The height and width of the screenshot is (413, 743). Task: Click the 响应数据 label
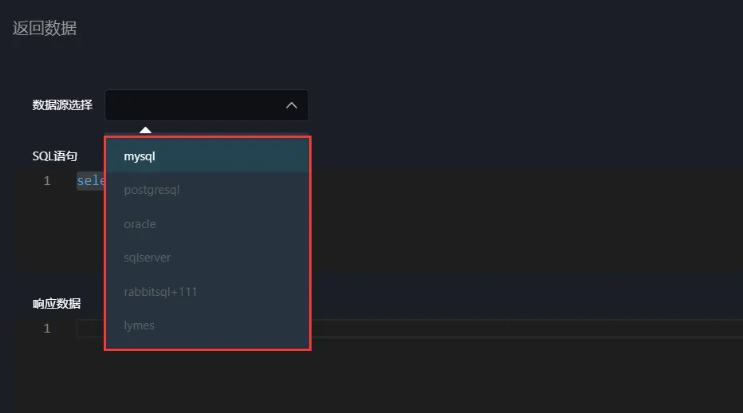click(56, 303)
